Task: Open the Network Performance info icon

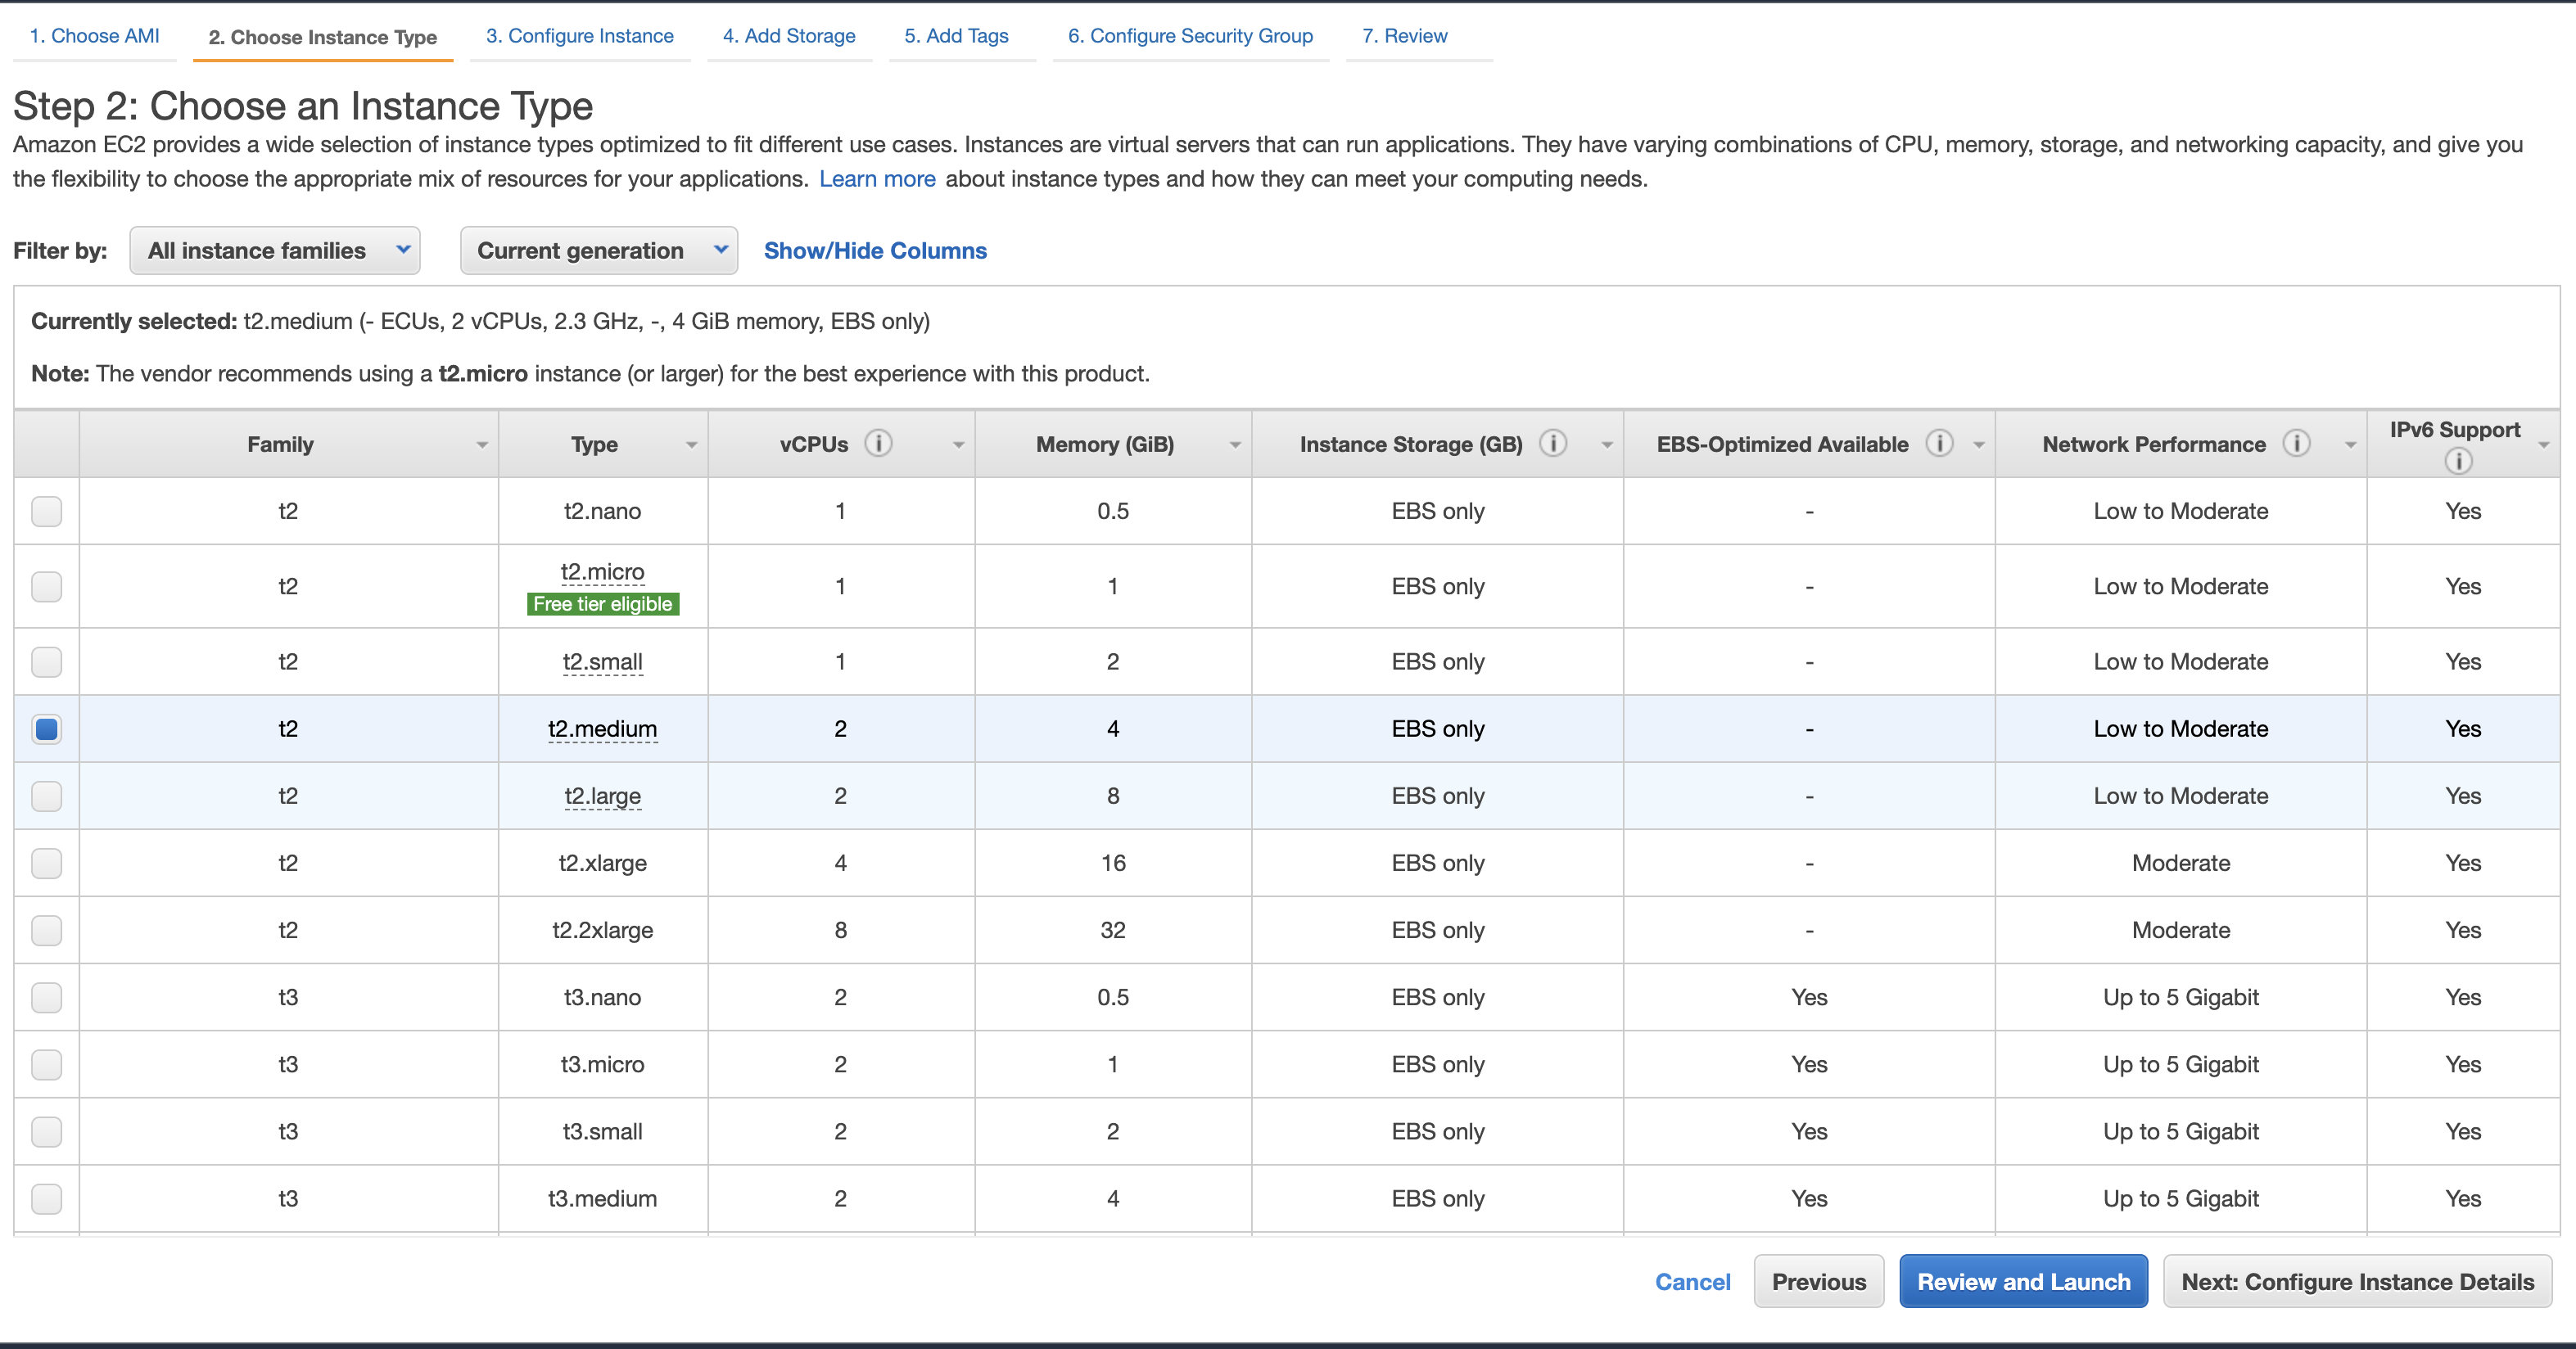Action: pos(2296,443)
